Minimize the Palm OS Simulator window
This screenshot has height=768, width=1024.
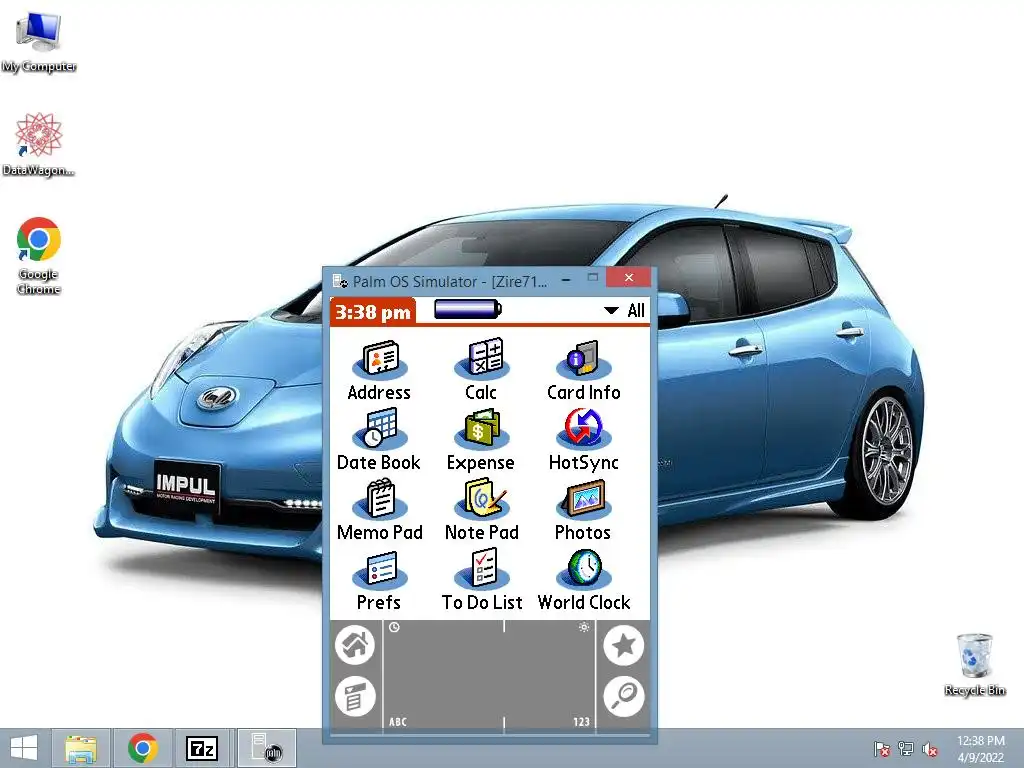pyautogui.click(x=566, y=280)
